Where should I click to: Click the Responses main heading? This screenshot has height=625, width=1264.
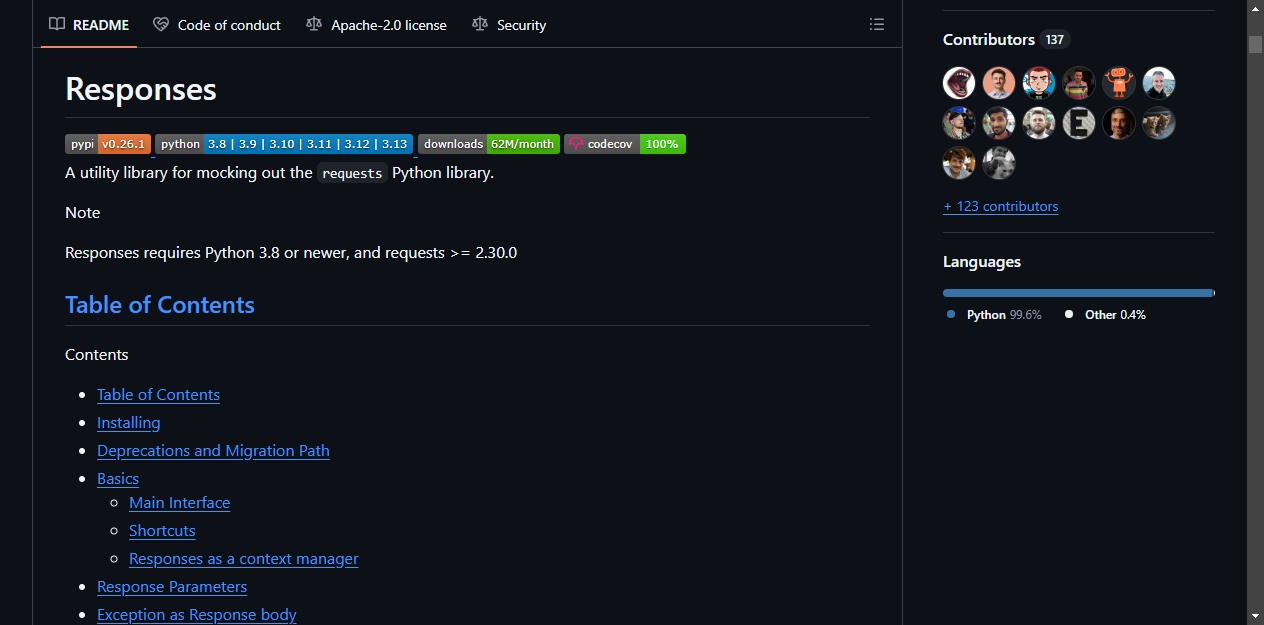coord(141,89)
